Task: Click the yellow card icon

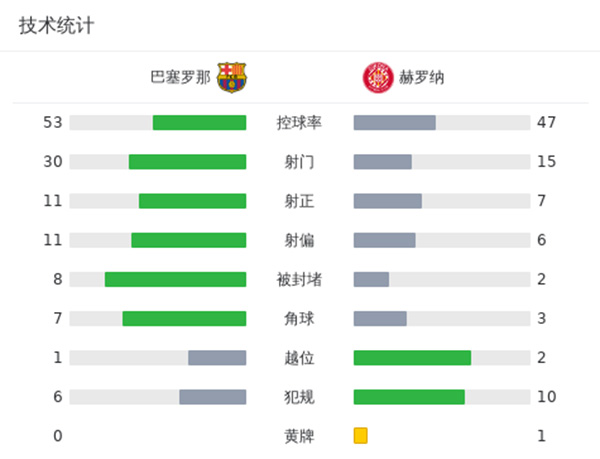Action: click(361, 436)
